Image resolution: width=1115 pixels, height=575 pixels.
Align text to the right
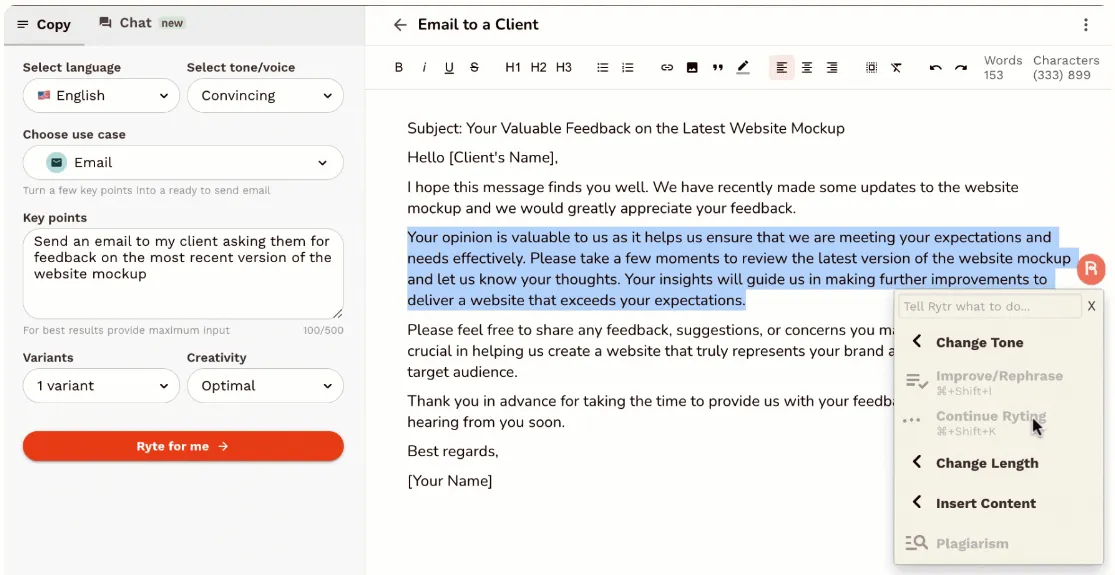832,68
